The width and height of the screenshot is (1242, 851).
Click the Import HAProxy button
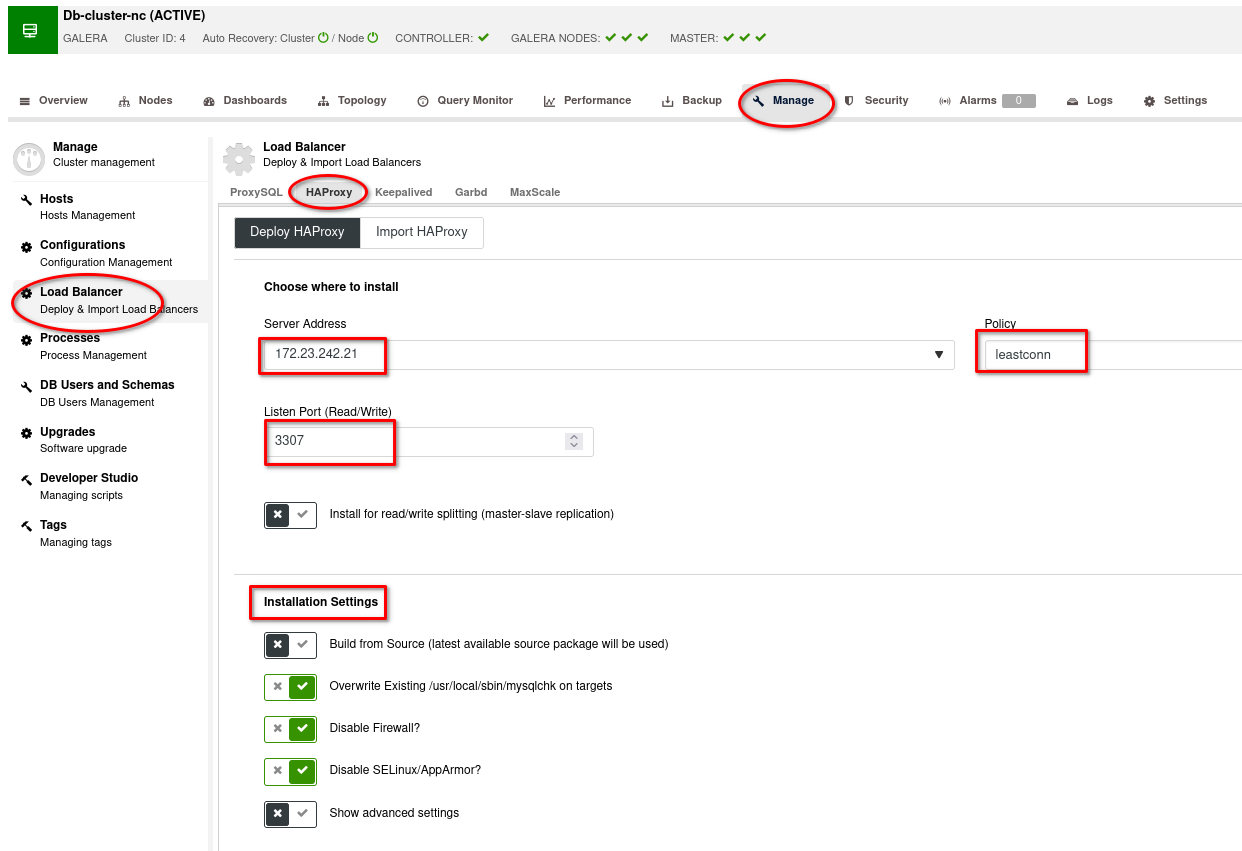421,232
